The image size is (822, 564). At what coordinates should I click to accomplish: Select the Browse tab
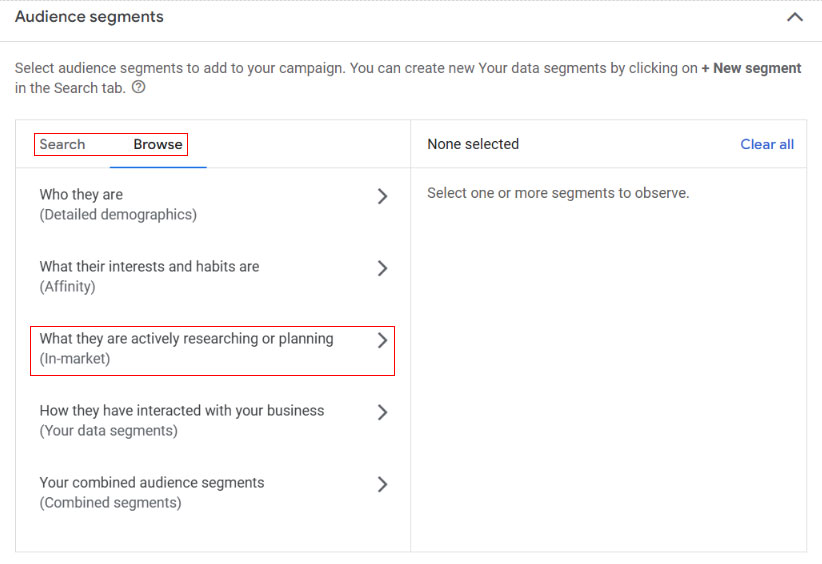pos(158,144)
